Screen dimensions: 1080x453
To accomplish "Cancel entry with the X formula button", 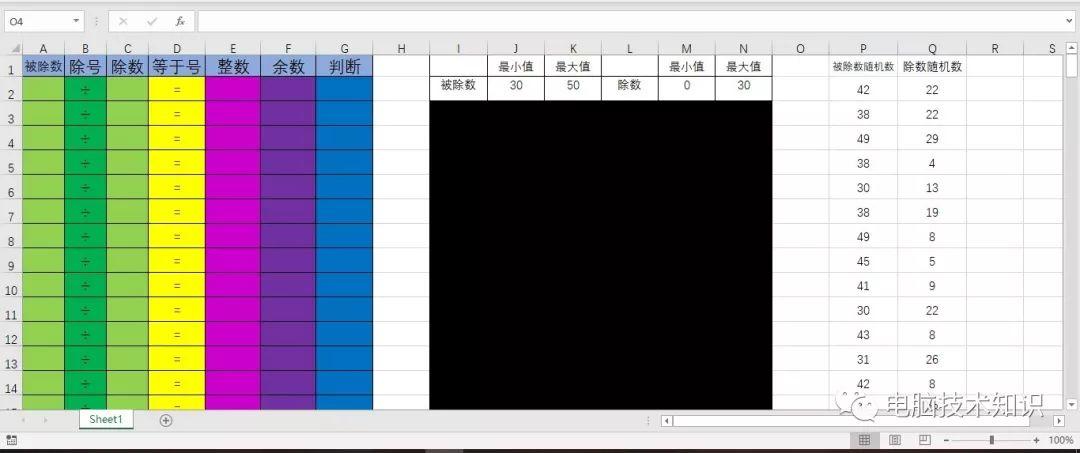I will [123, 21].
